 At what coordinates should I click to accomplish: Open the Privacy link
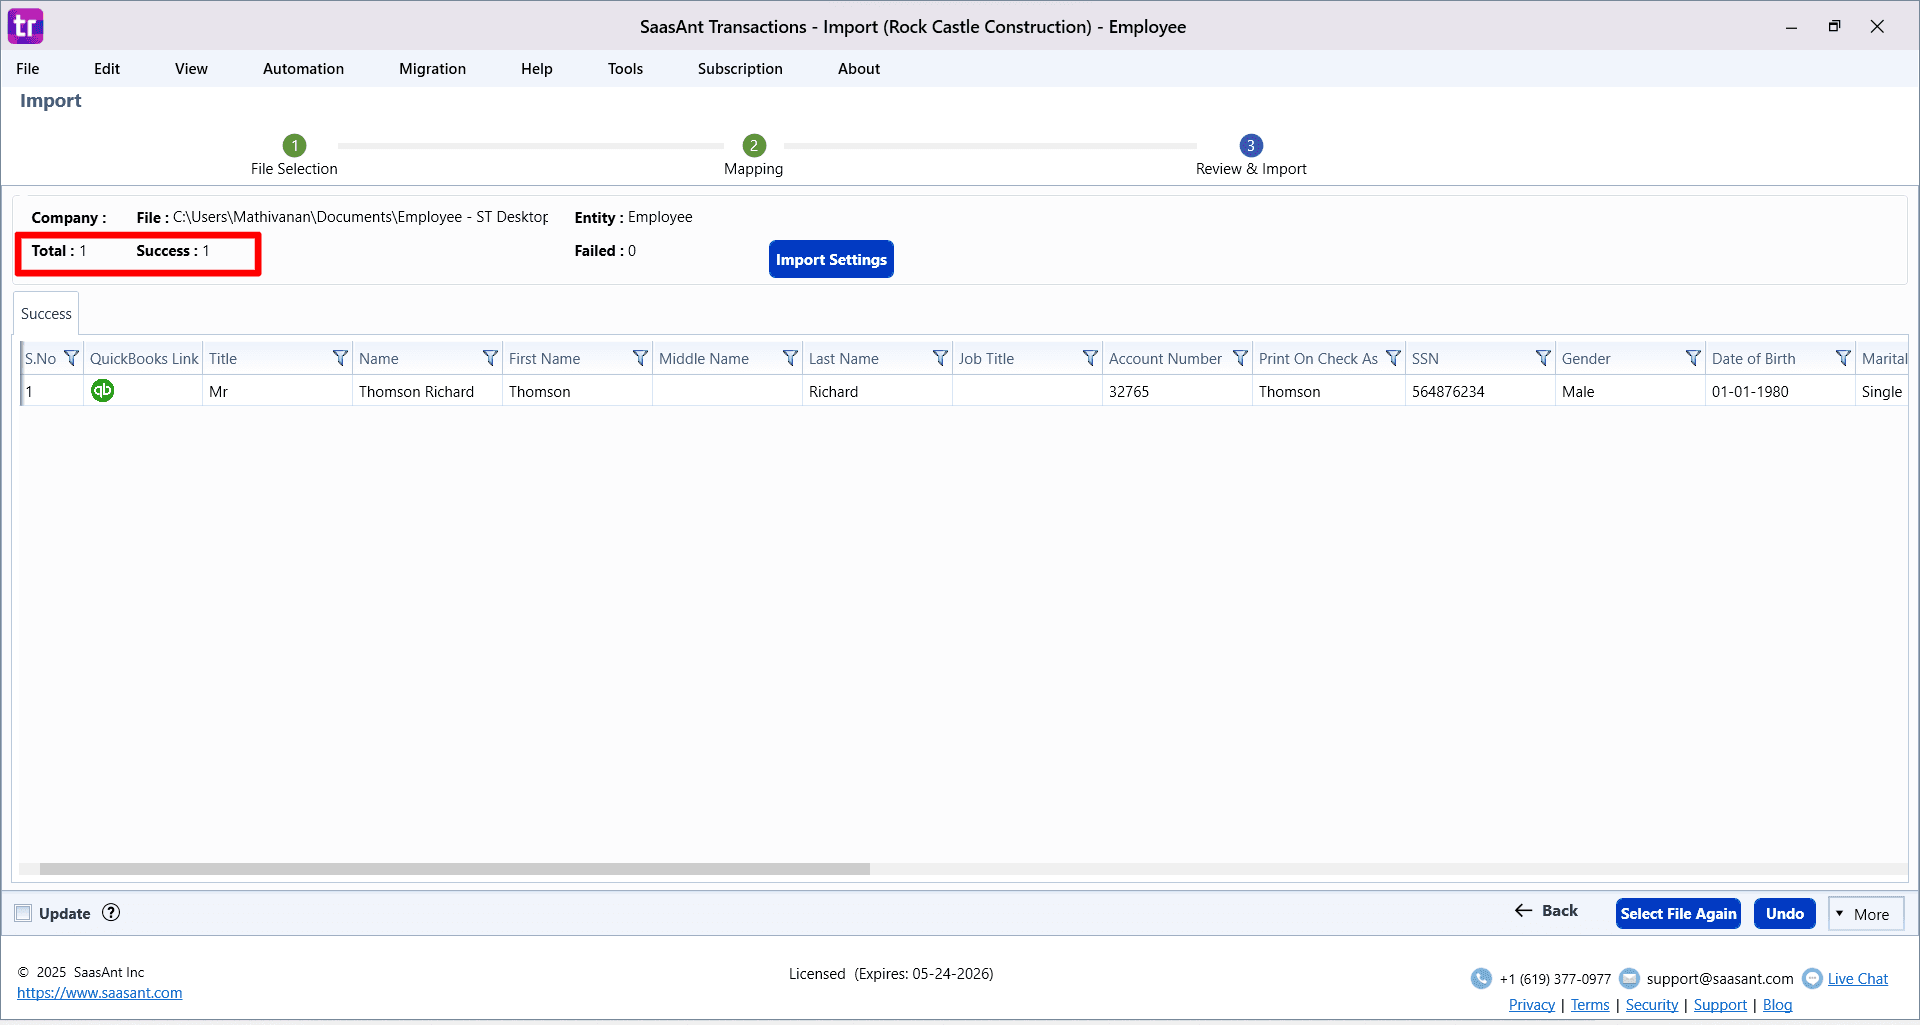[x=1531, y=1005]
